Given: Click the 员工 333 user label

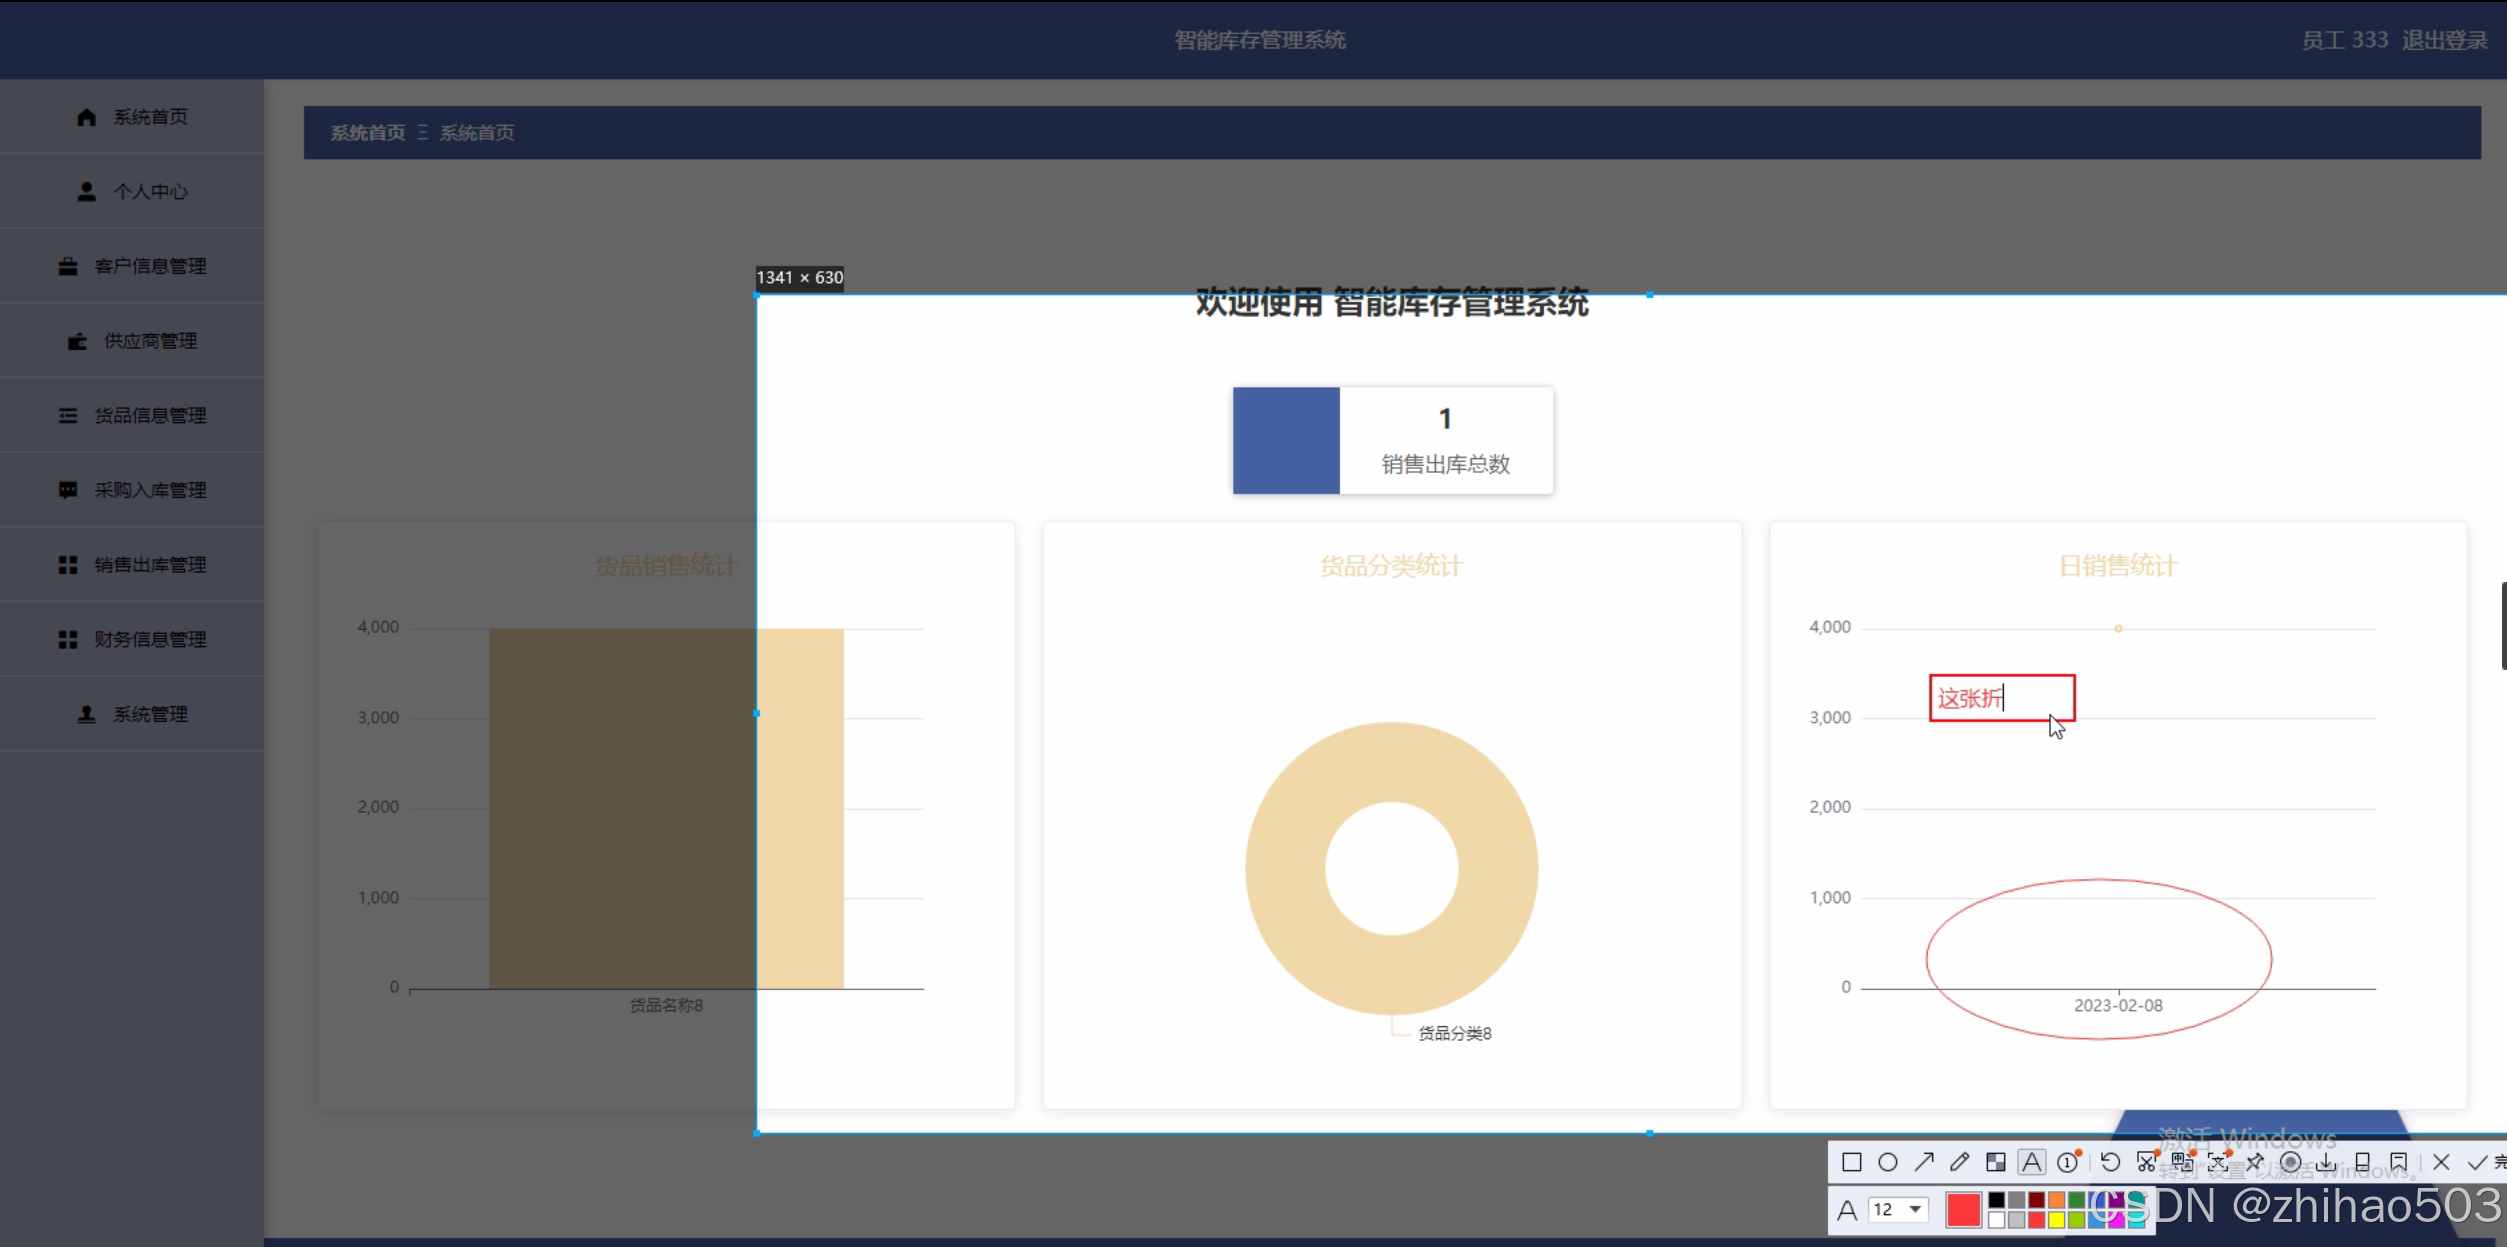Looking at the screenshot, I should (2344, 40).
